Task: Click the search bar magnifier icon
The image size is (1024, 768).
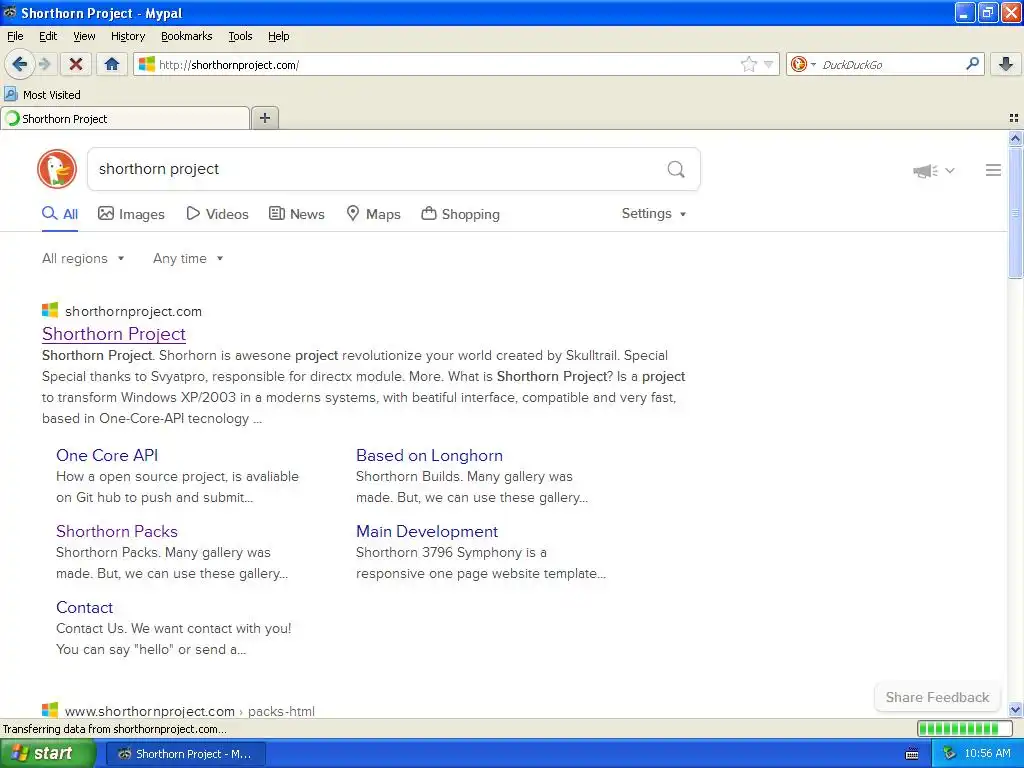Action: click(x=972, y=63)
